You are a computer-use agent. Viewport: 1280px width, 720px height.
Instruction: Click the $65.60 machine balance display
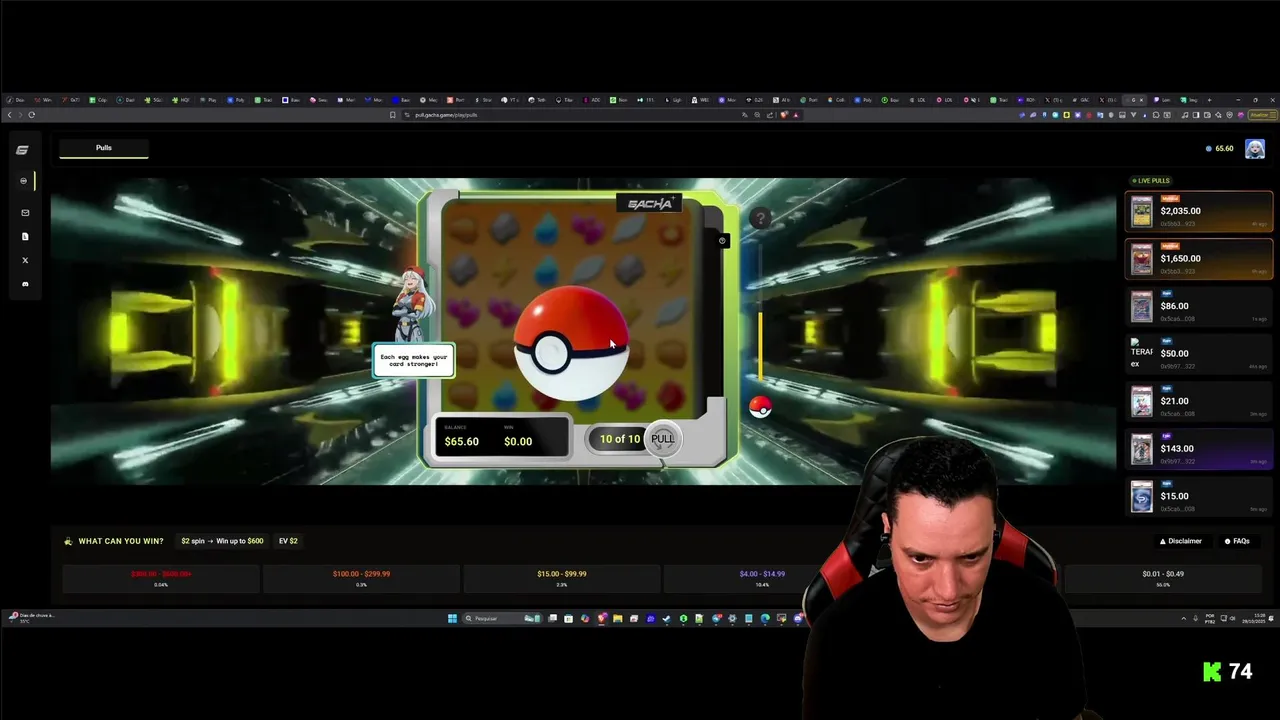(462, 441)
